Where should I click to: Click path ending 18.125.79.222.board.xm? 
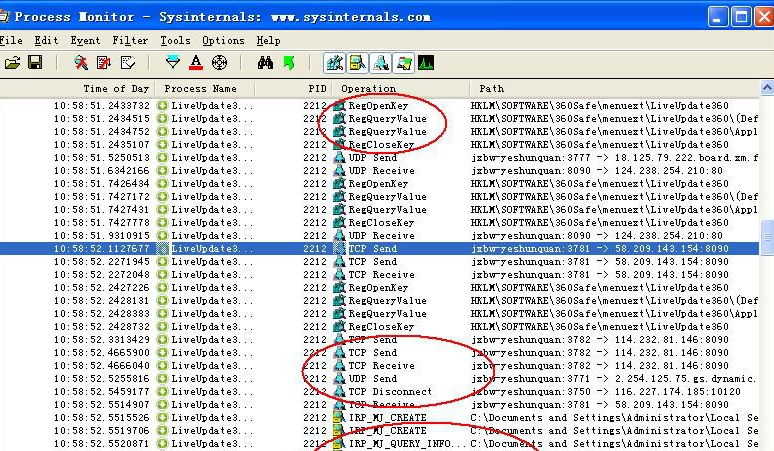pos(615,157)
